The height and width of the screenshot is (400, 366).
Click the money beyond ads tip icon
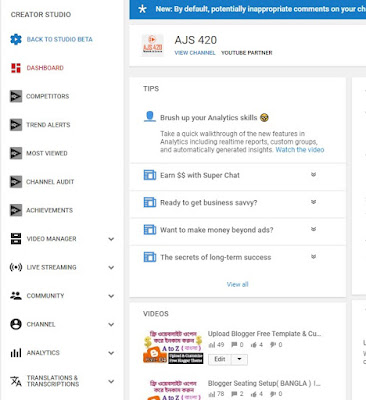tap(150, 230)
